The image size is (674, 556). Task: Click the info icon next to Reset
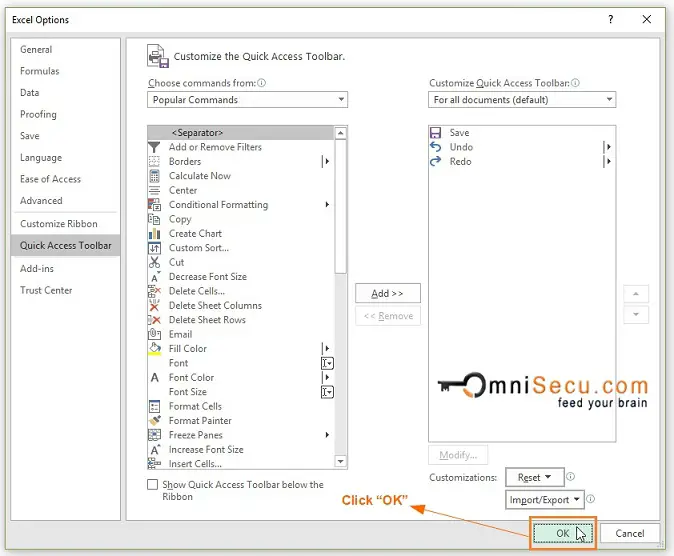click(570, 476)
